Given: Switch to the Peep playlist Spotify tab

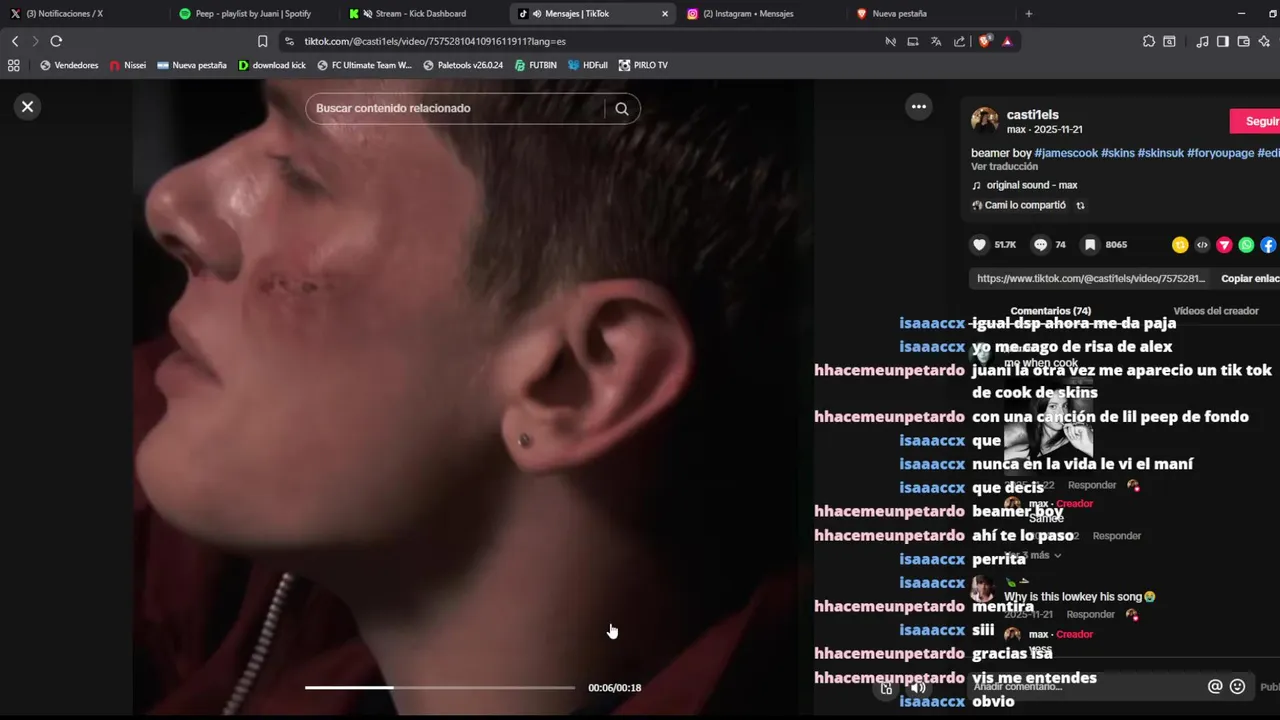Looking at the screenshot, I should point(253,13).
